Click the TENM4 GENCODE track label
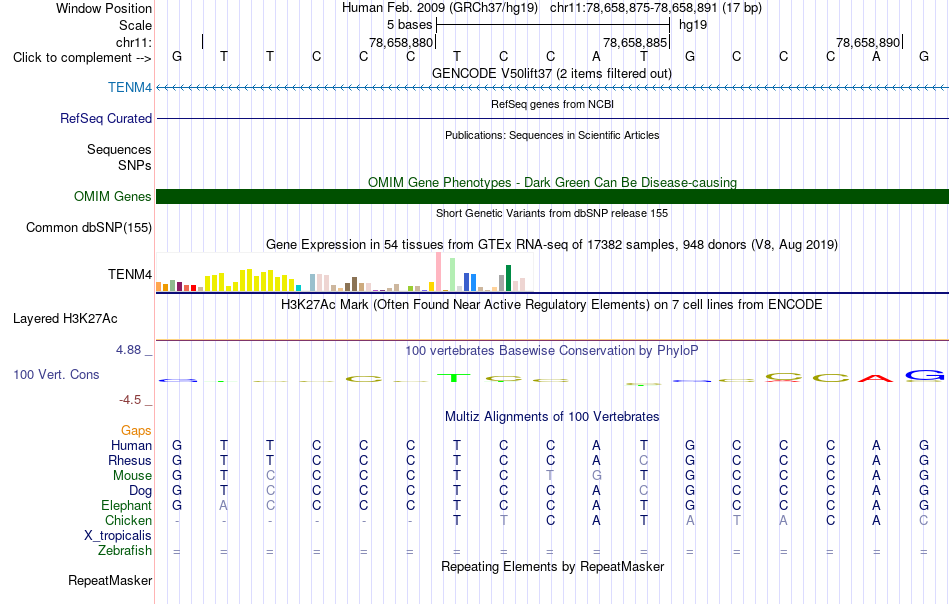950x604 pixels. point(130,87)
